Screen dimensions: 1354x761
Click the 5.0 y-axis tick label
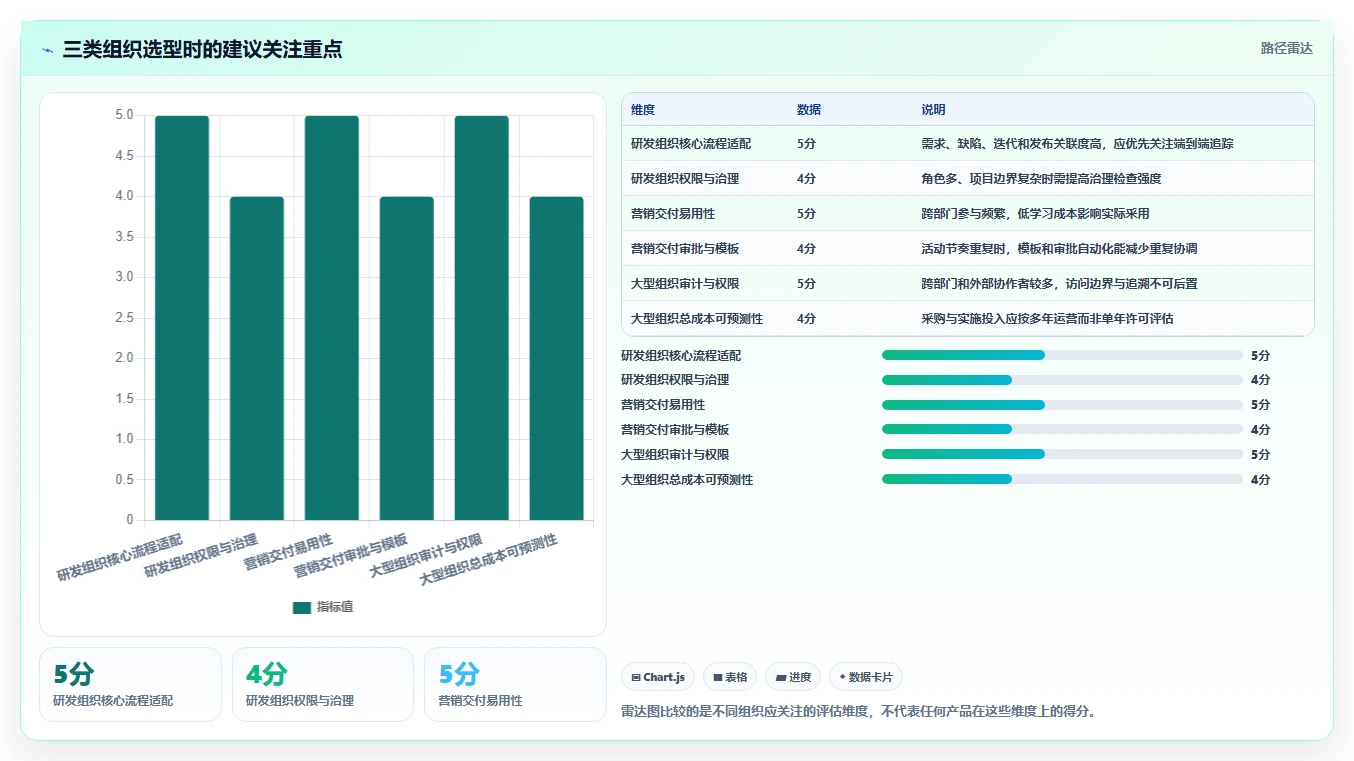(124, 115)
